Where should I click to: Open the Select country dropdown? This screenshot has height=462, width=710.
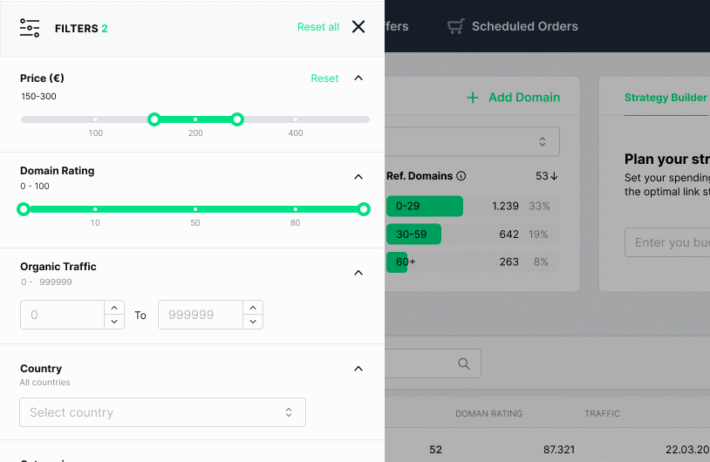coord(162,412)
